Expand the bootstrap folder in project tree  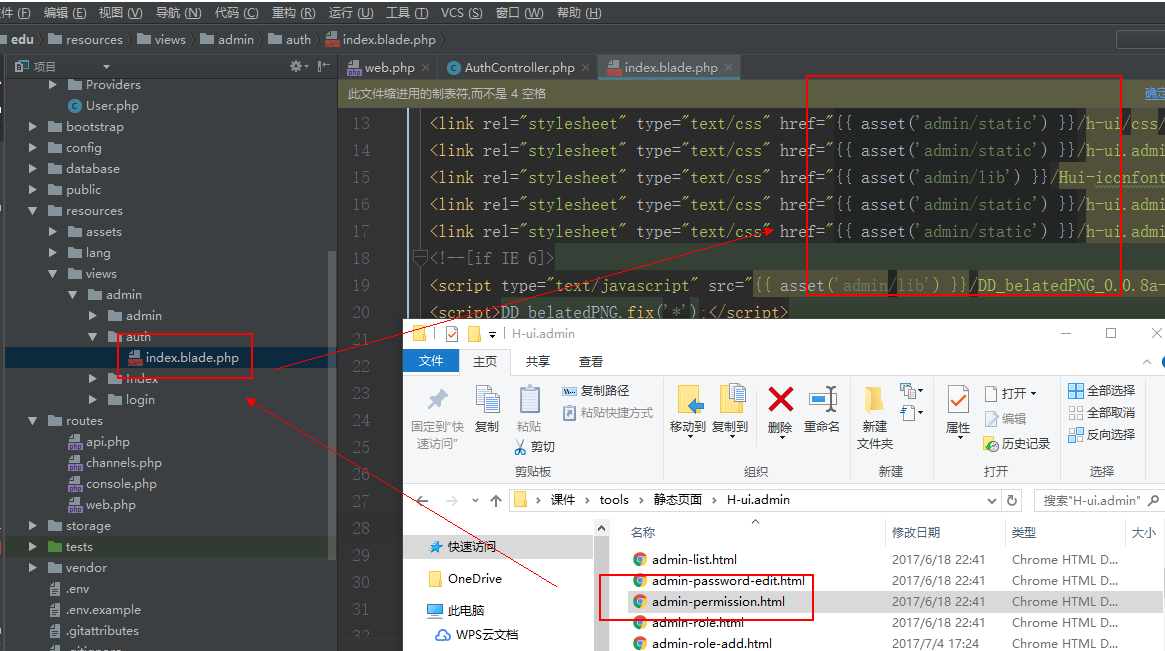33,127
